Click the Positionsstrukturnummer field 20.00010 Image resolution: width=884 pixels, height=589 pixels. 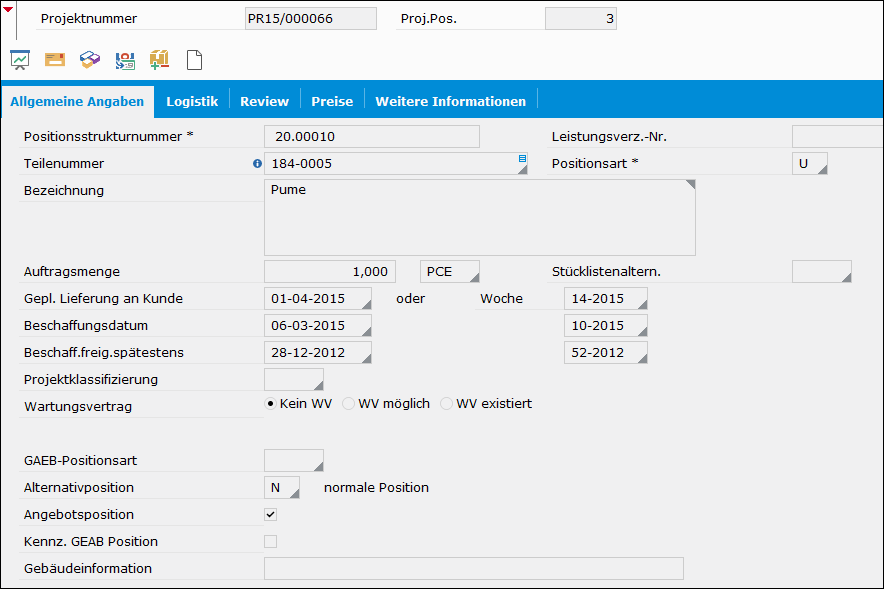[372, 136]
